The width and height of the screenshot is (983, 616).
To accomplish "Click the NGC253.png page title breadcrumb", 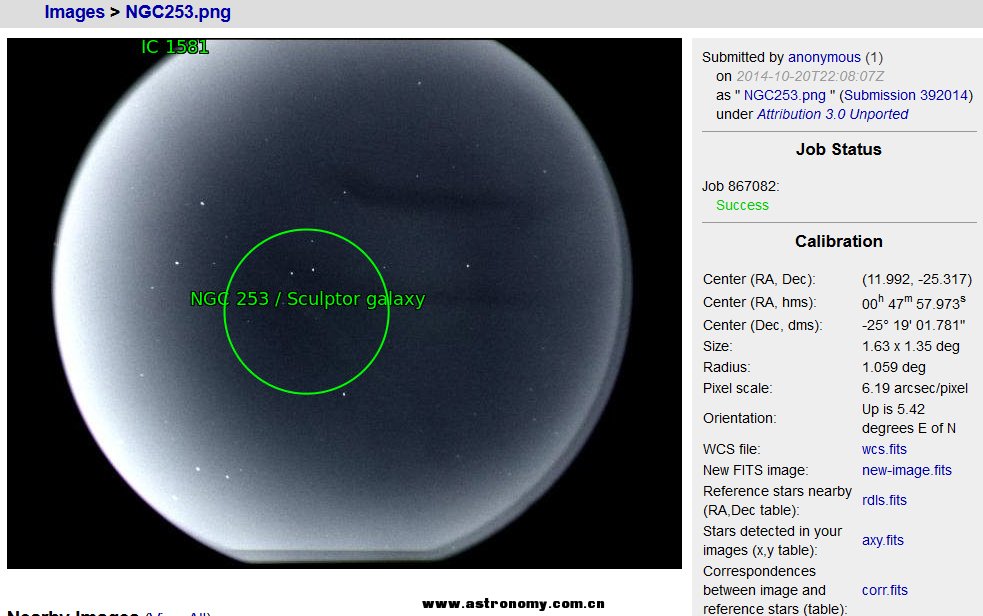I will pos(177,13).
